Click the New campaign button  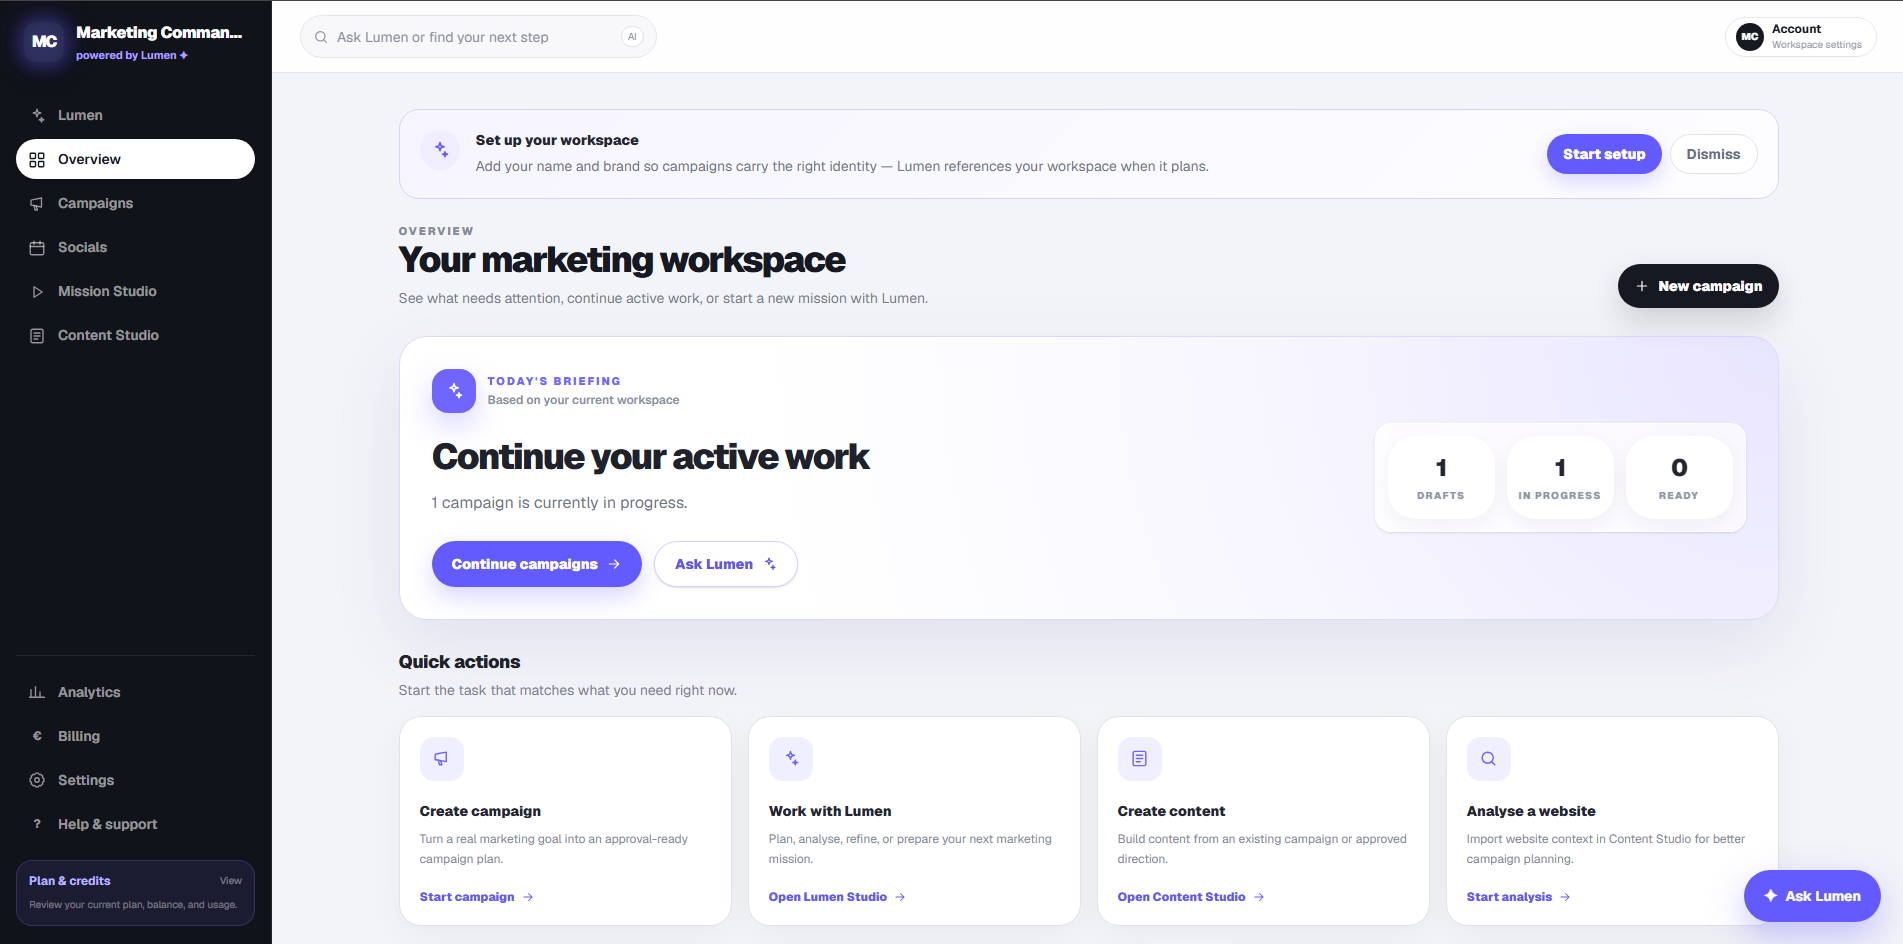(x=1698, y=286)
